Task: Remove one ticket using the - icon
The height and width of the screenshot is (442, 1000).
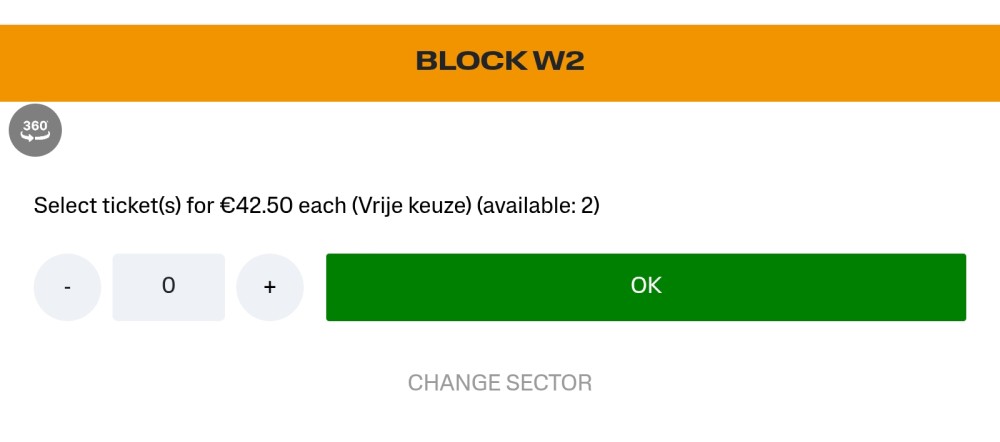Action: point(67,287)
